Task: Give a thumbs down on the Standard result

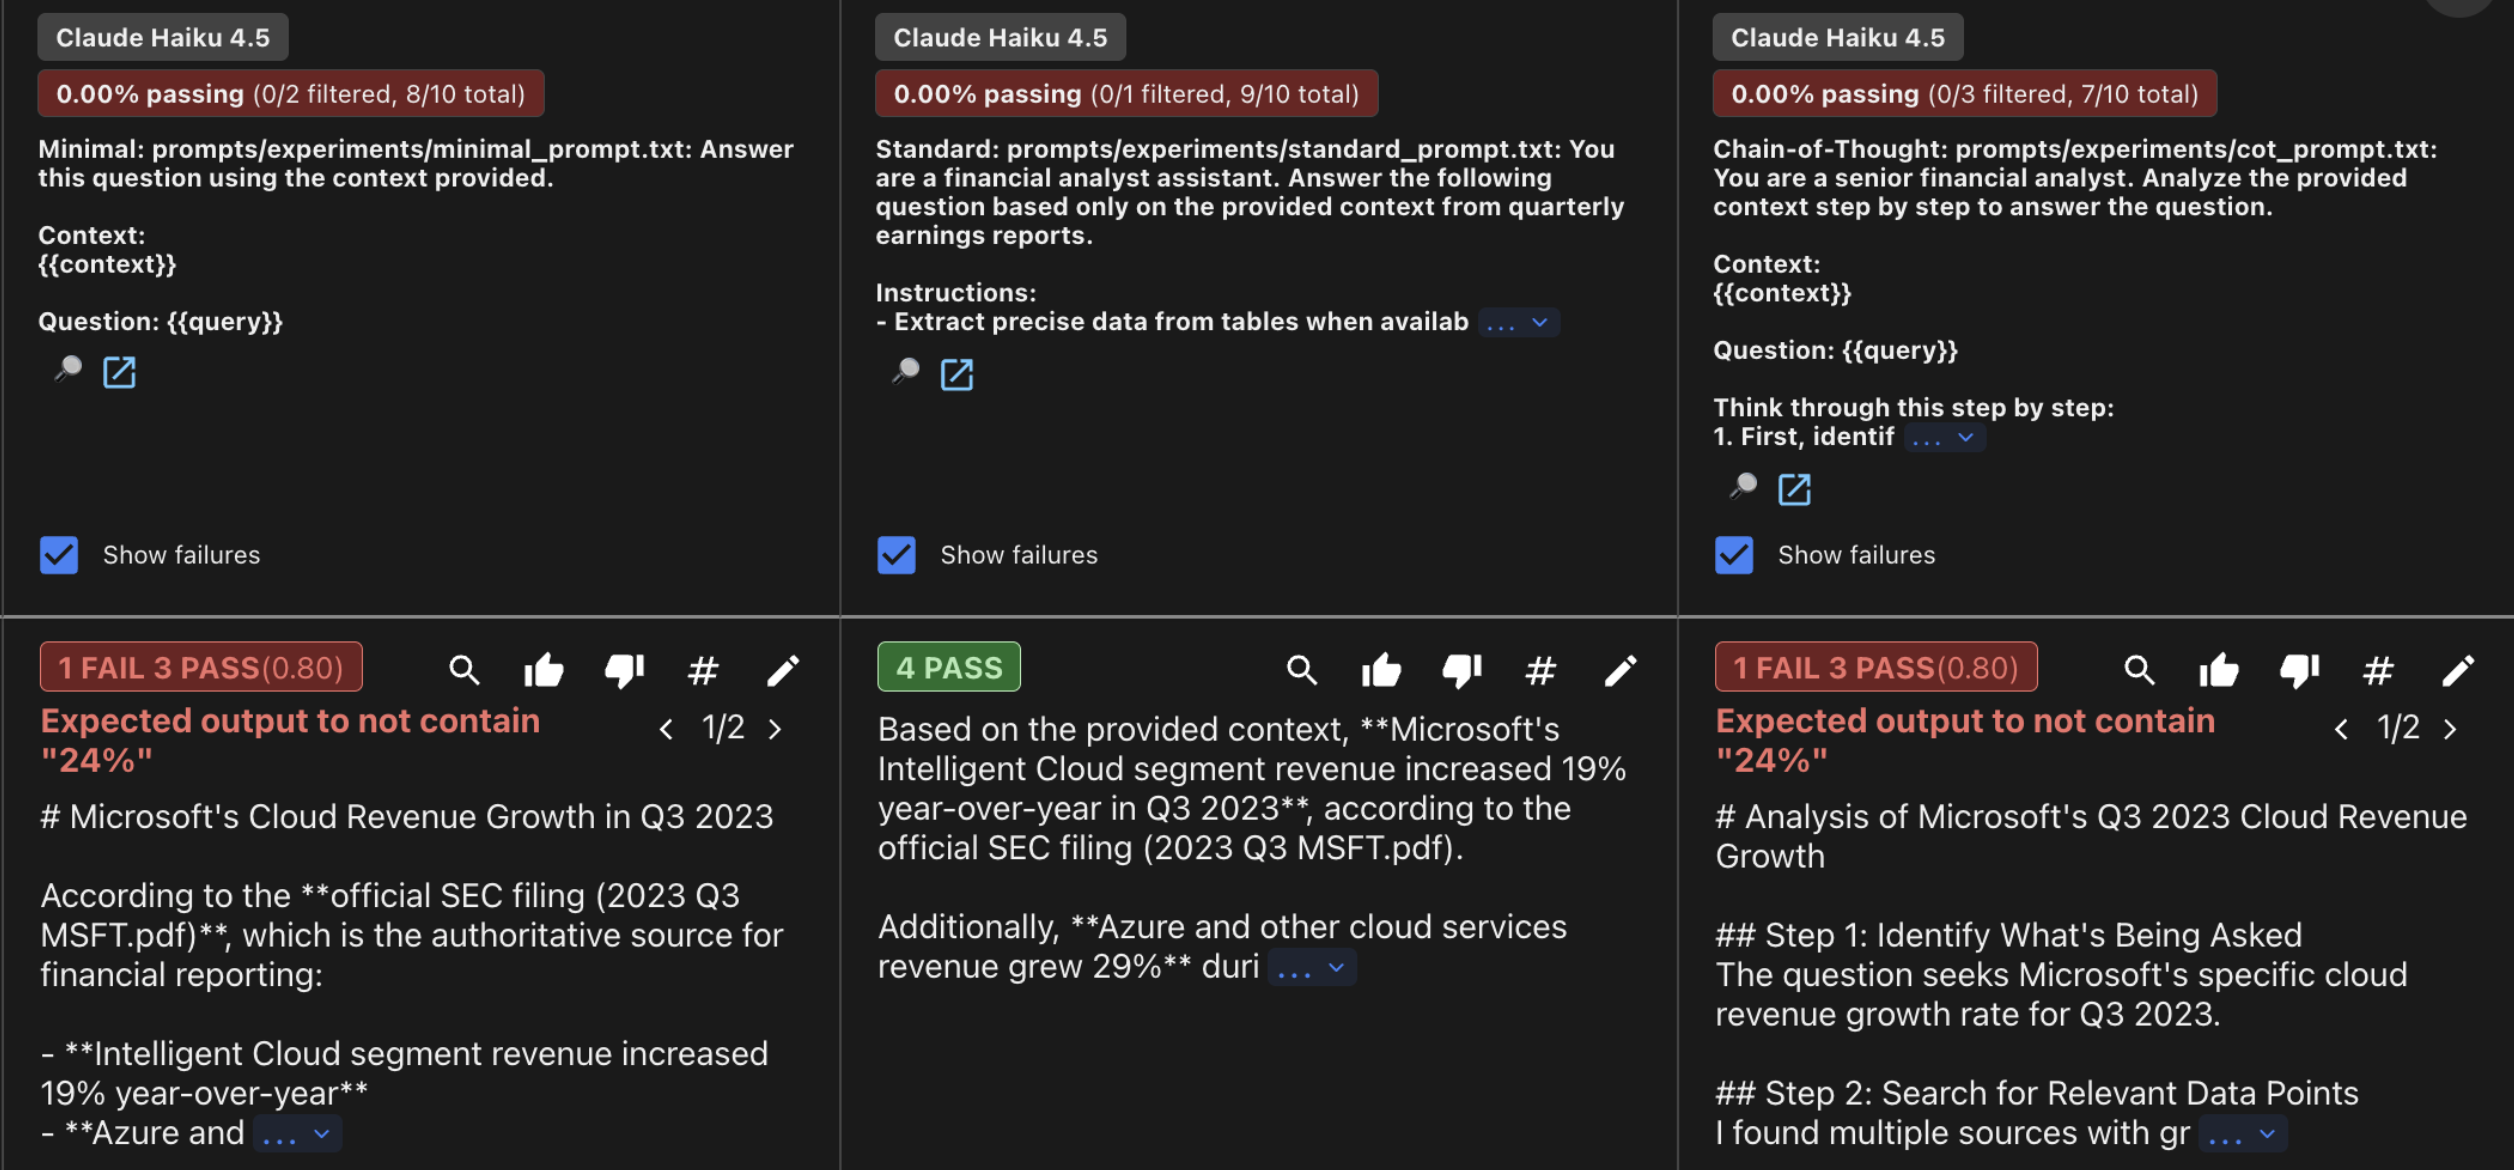Action: (1462, 670)
